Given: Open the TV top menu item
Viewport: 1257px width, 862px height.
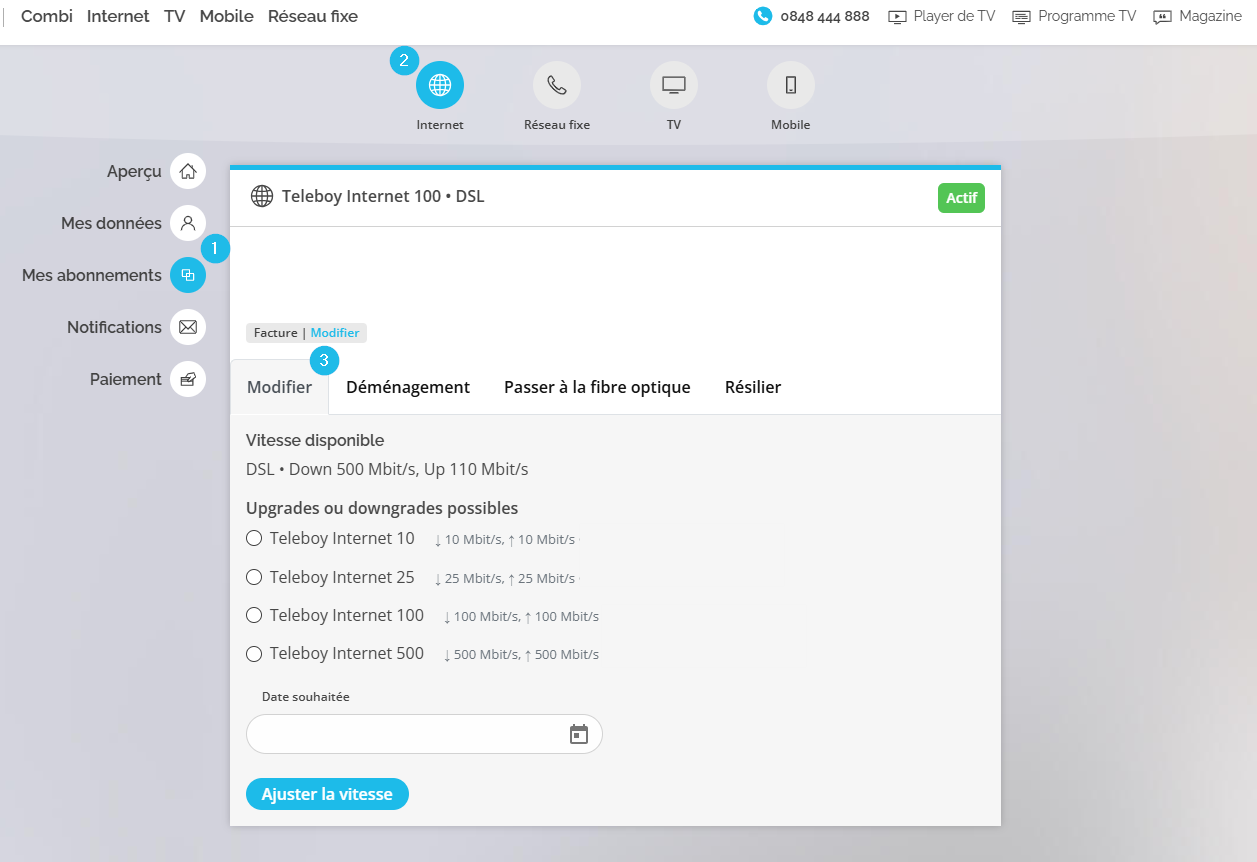Looking at the screenshot, I should [175, 16].
